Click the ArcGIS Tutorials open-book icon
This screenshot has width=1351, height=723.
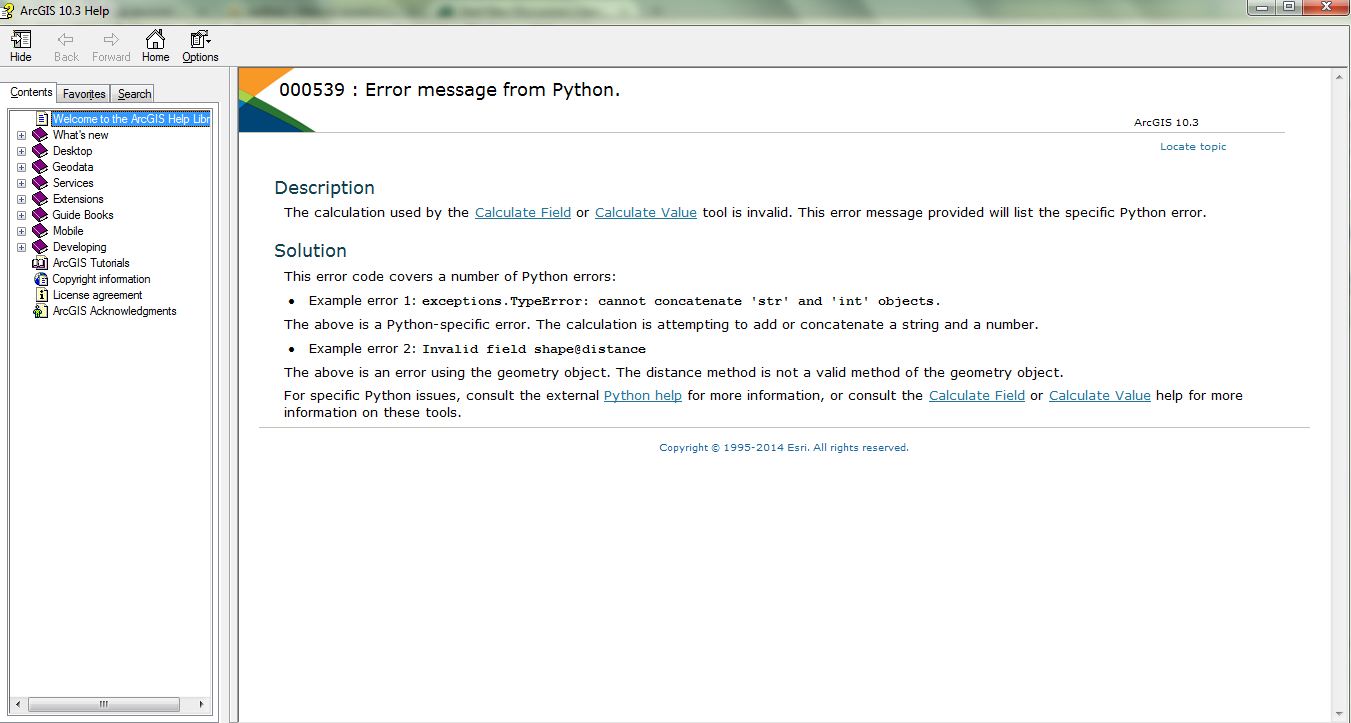tap(40, 263)
